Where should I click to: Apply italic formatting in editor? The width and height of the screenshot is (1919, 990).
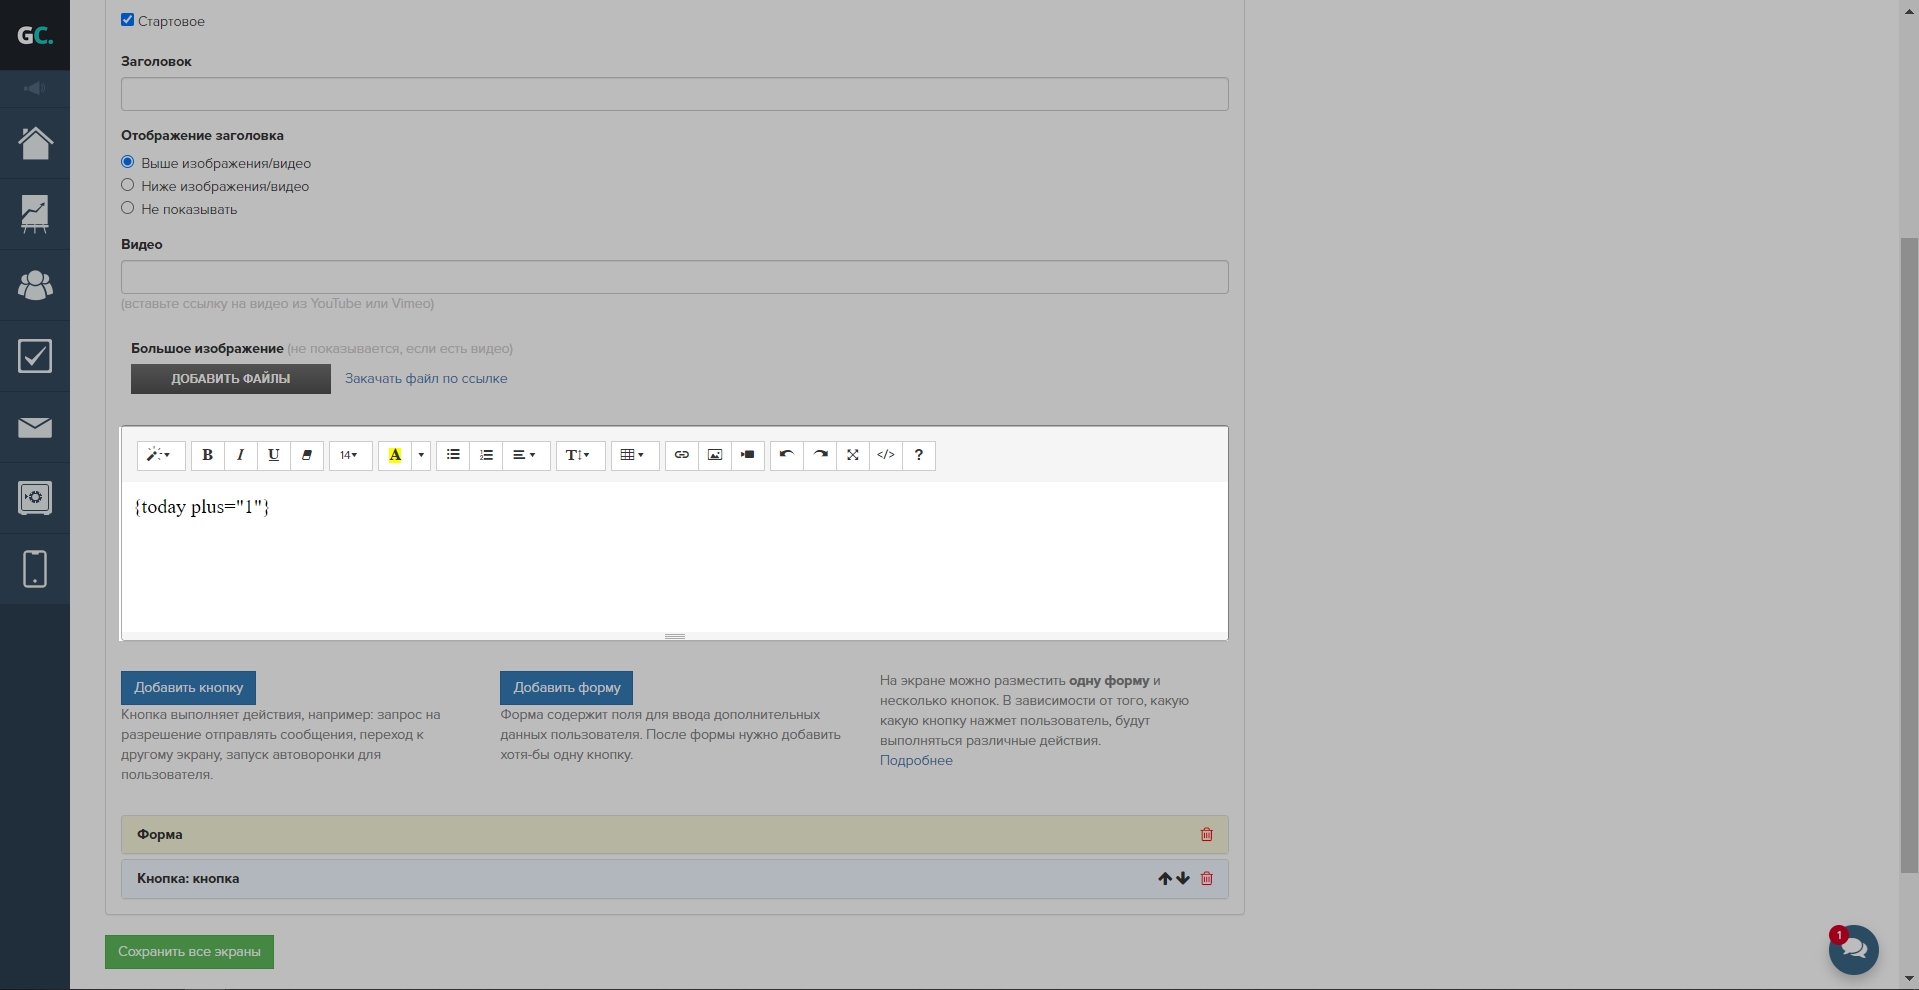[x=240, y=455]
